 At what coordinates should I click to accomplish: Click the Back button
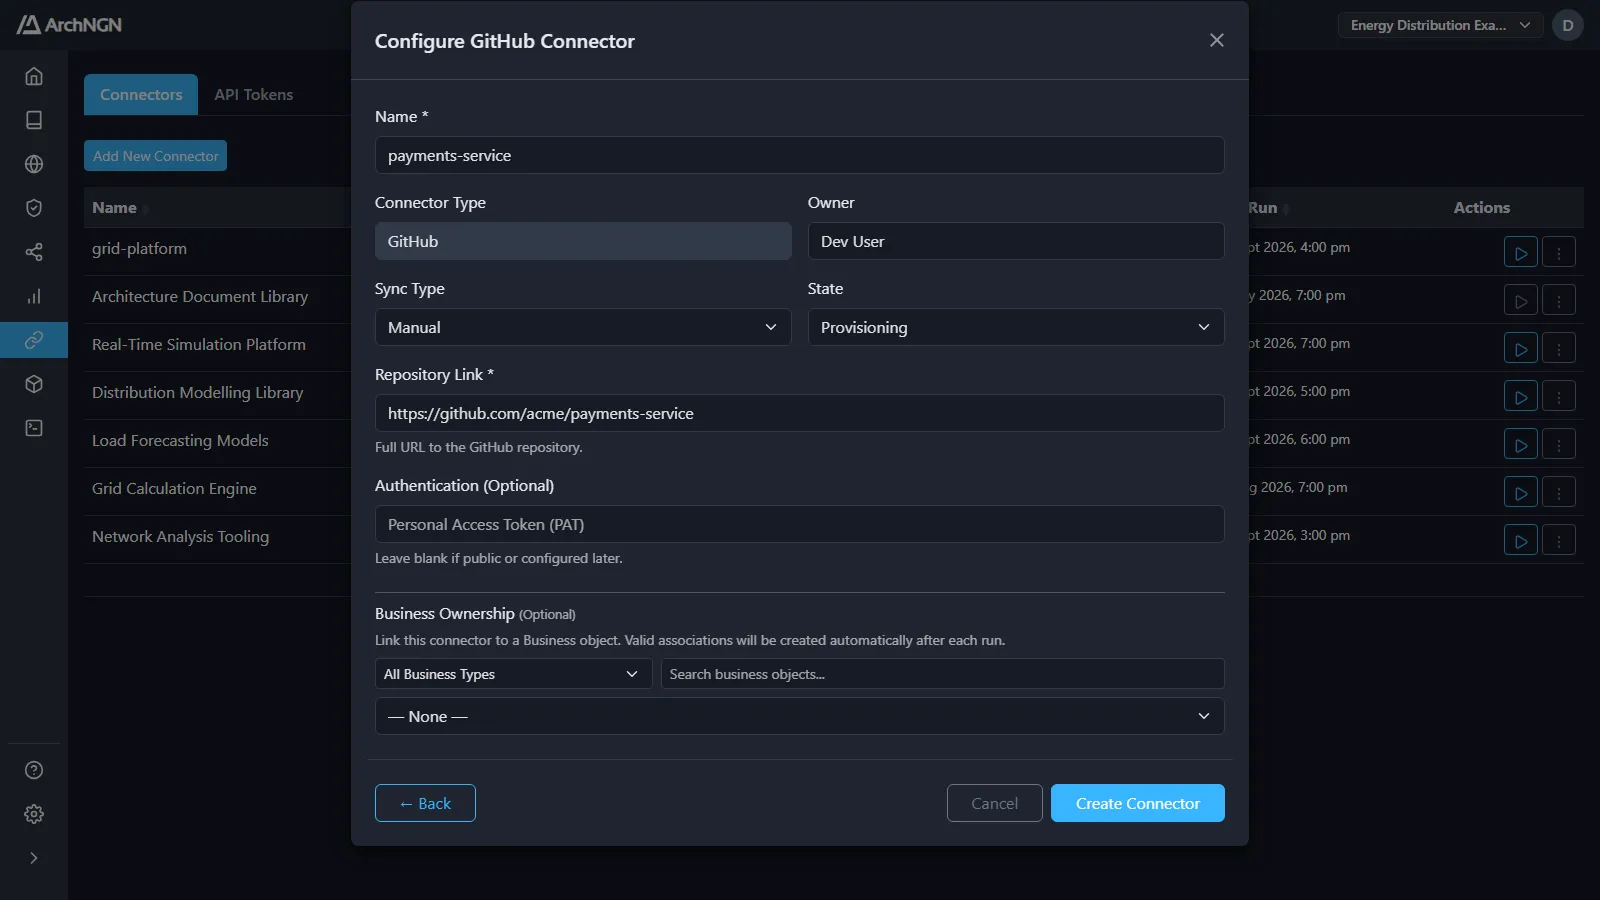tap(425, 803)
